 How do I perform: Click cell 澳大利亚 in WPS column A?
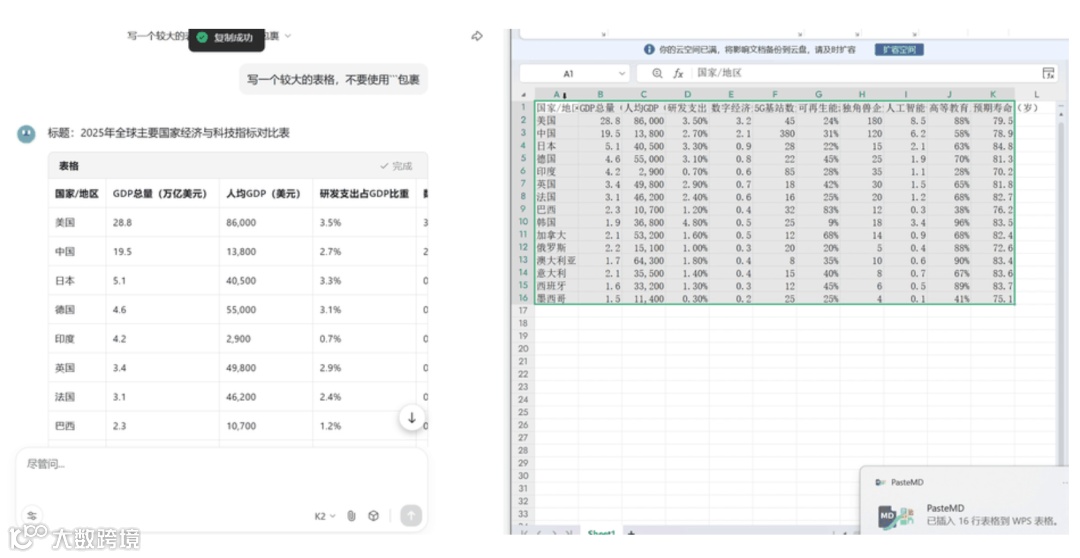(557, 260)
